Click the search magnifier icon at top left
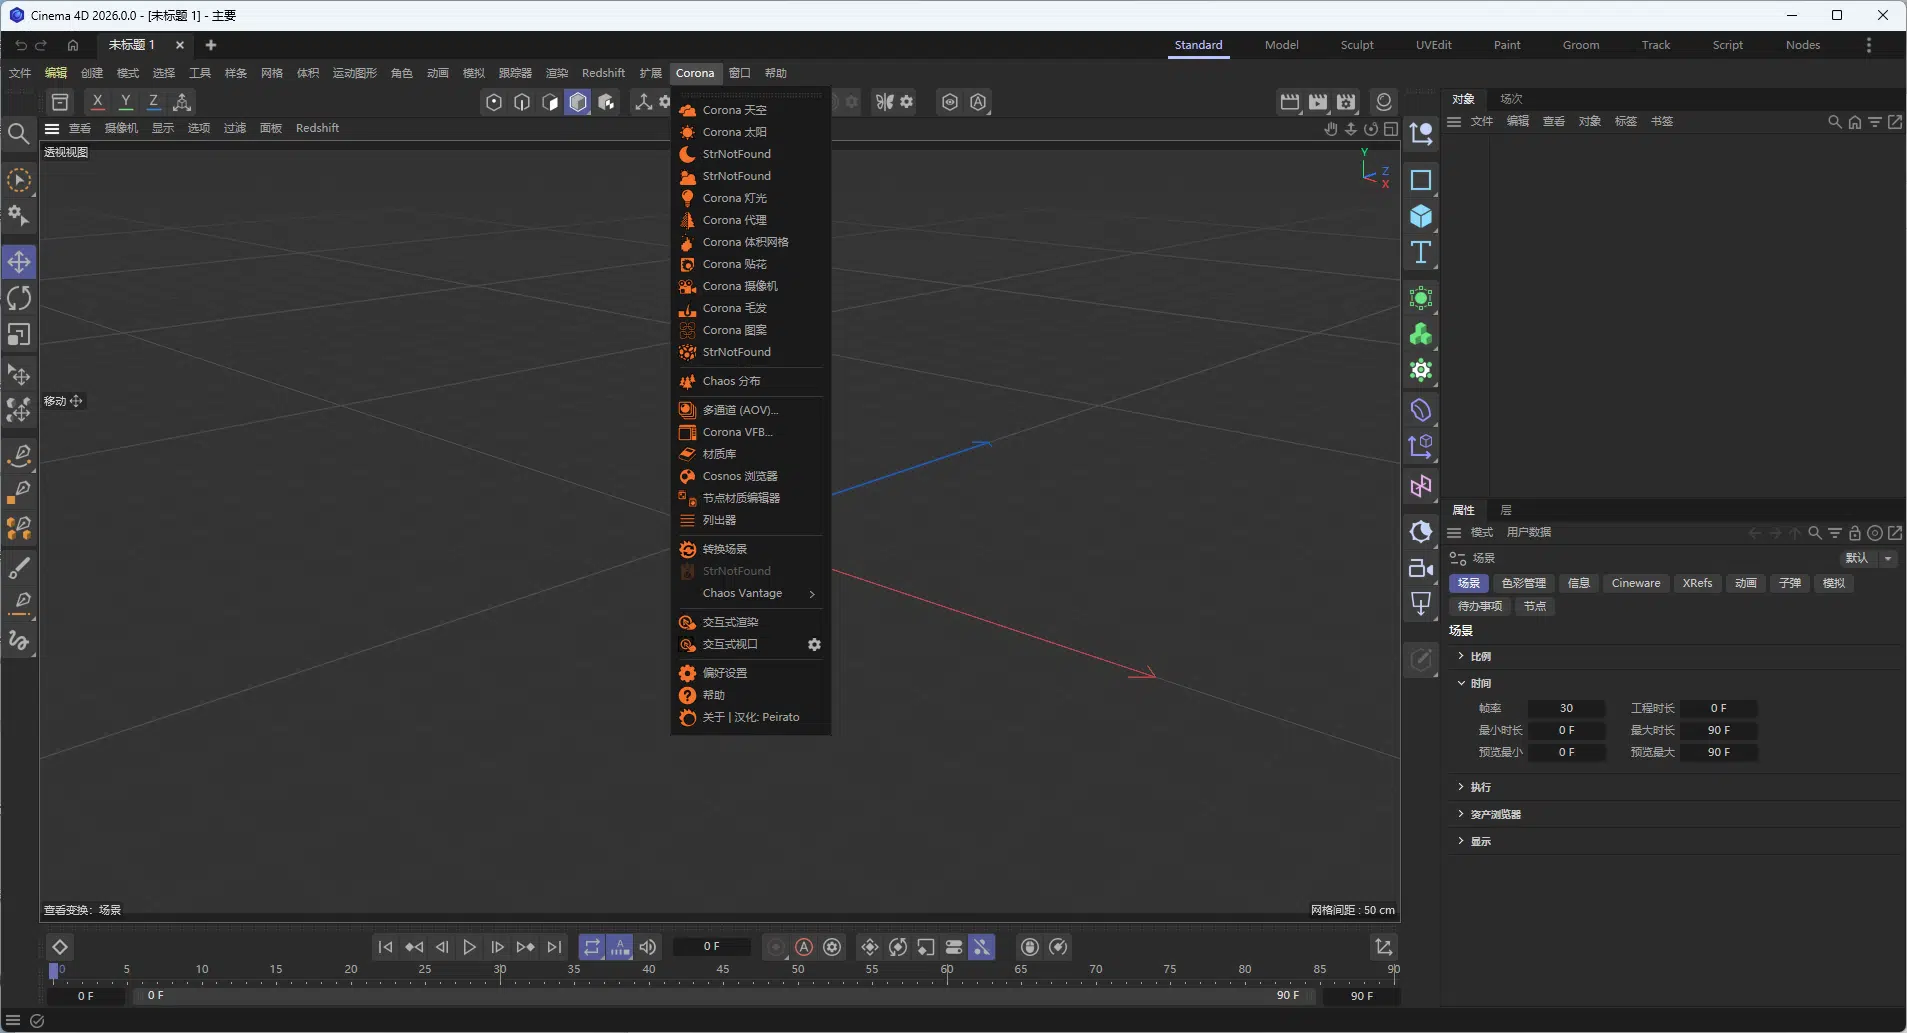Image resolution: width=1907 pixels, height=1033 pixels. tap(18, 133)
